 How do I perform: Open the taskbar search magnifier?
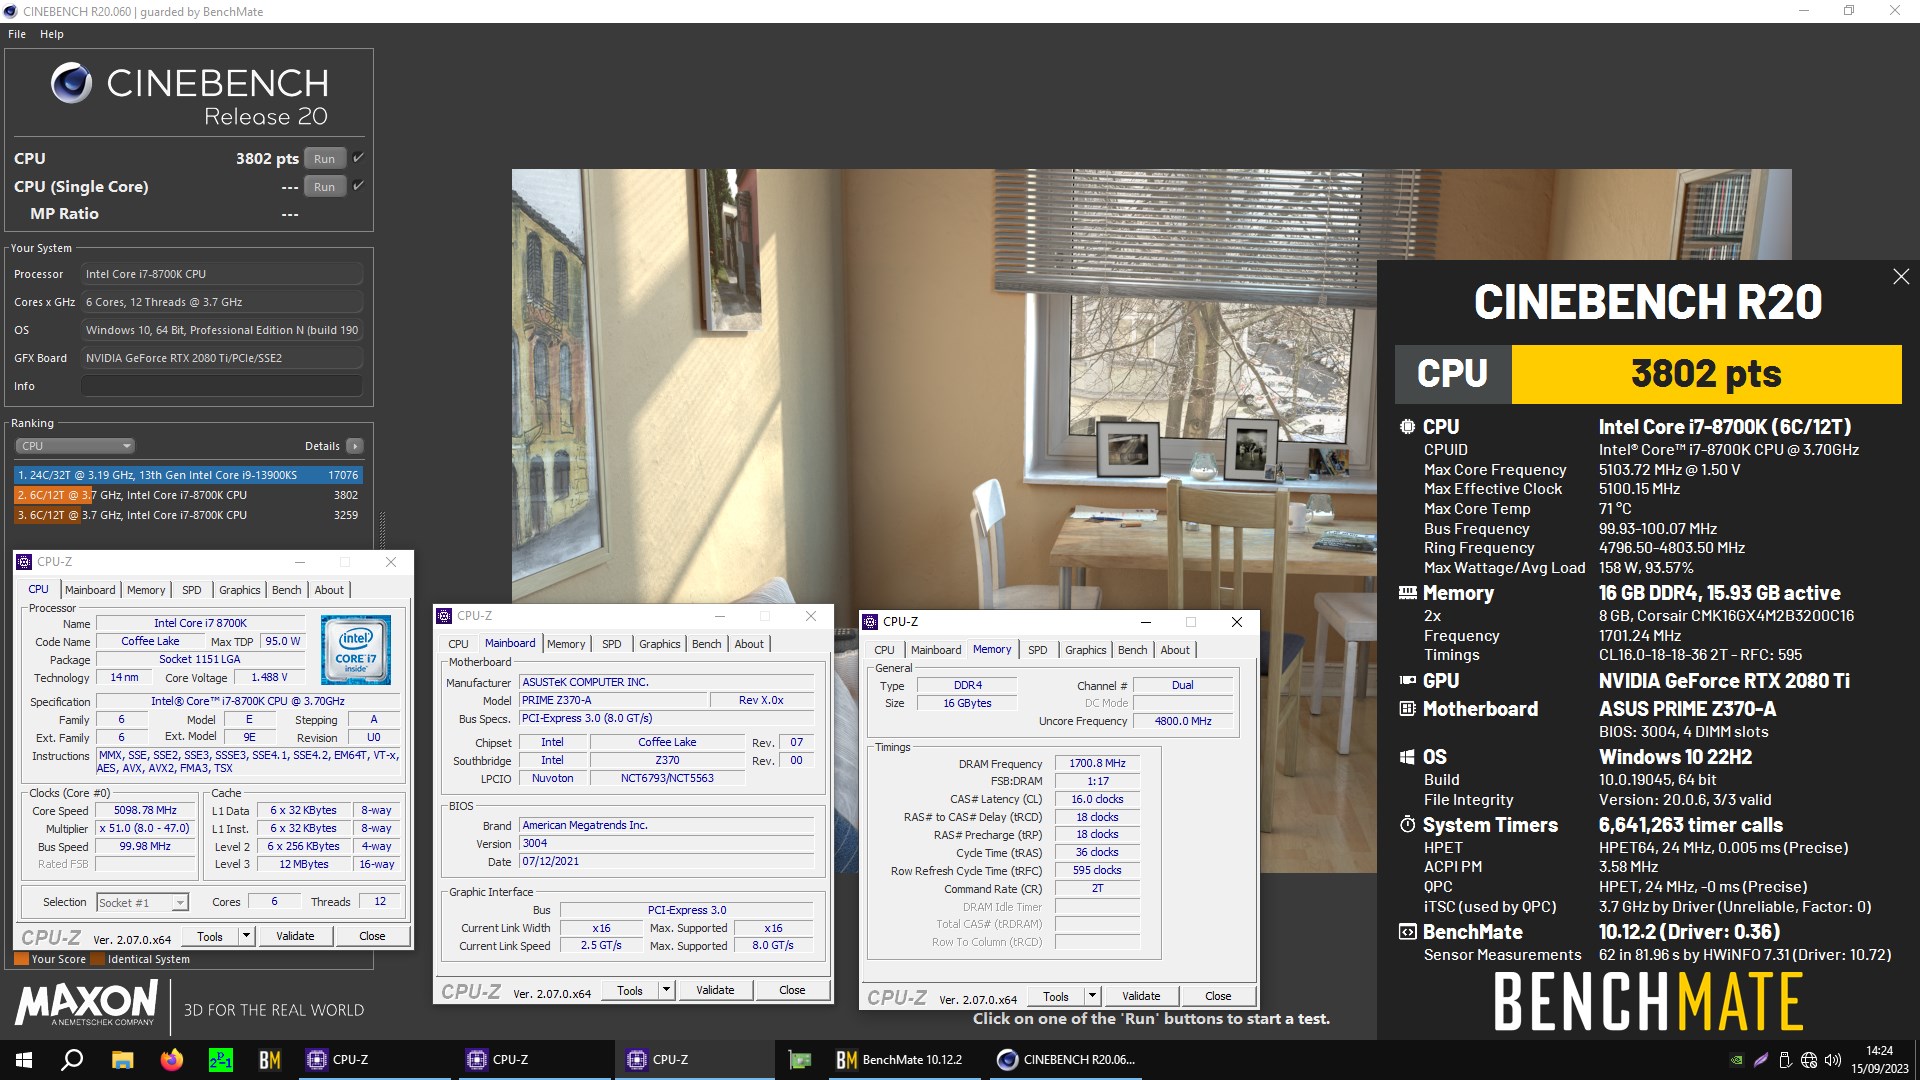click(x=72, y=1060)
